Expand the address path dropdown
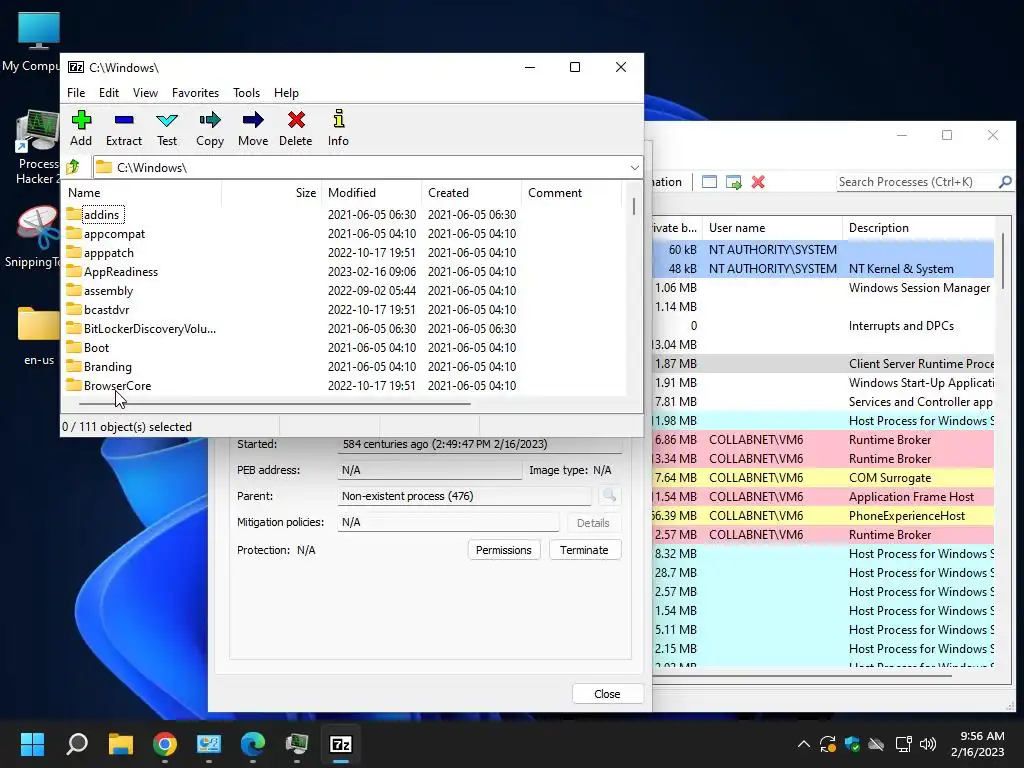 click(634, 168)
